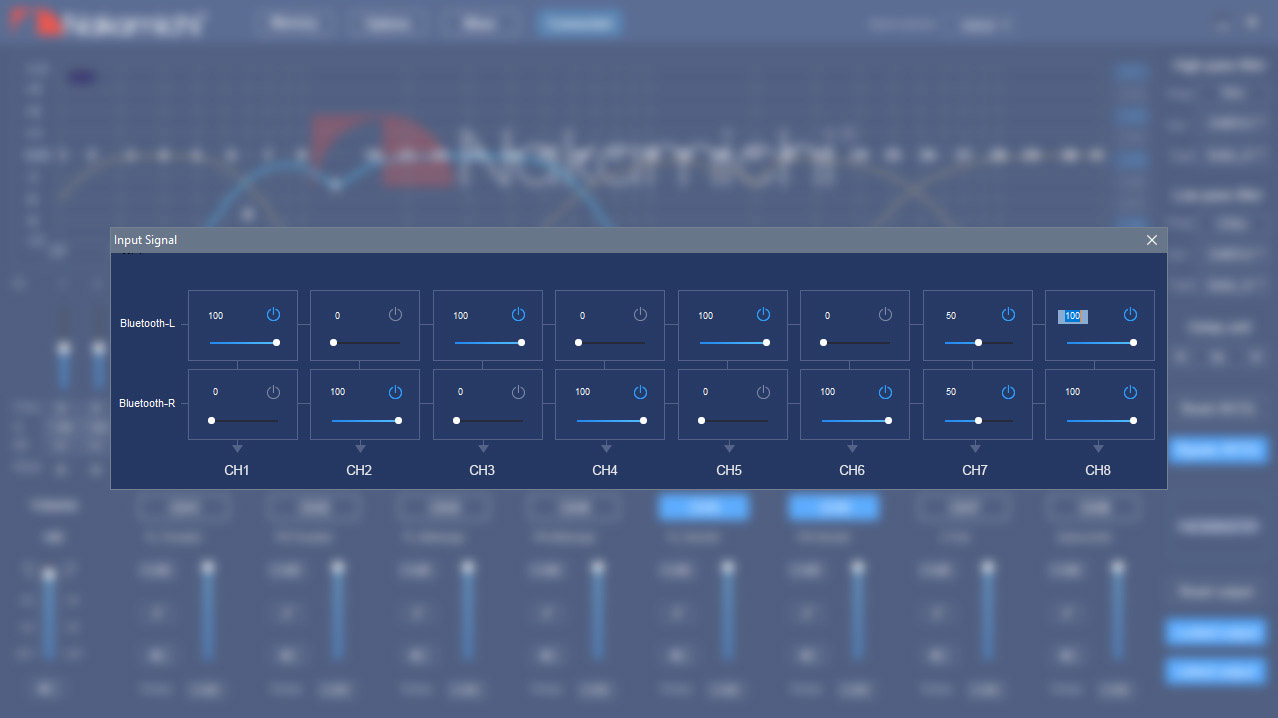Screen dimensions: 1278x718
Task: Click the Bluetooth-R value 50 for CH7
Action: click(951, 392)
